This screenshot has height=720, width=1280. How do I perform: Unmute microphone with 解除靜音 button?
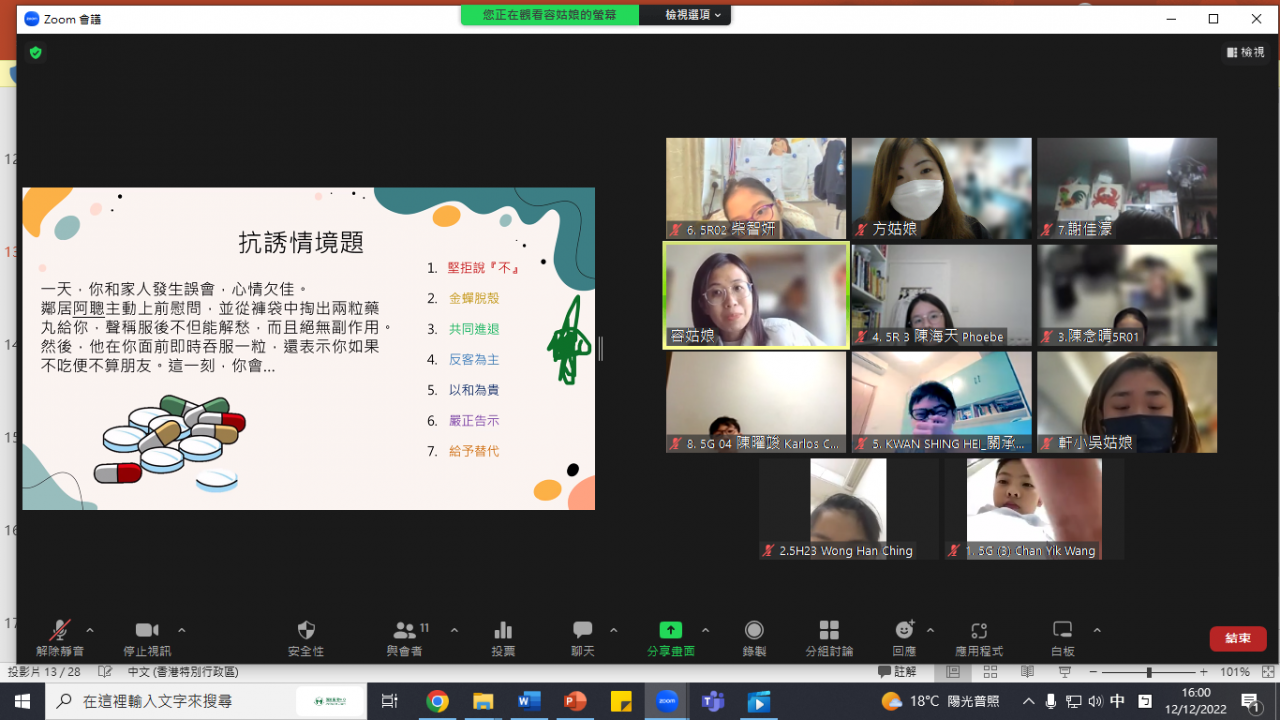pos(60,637)
